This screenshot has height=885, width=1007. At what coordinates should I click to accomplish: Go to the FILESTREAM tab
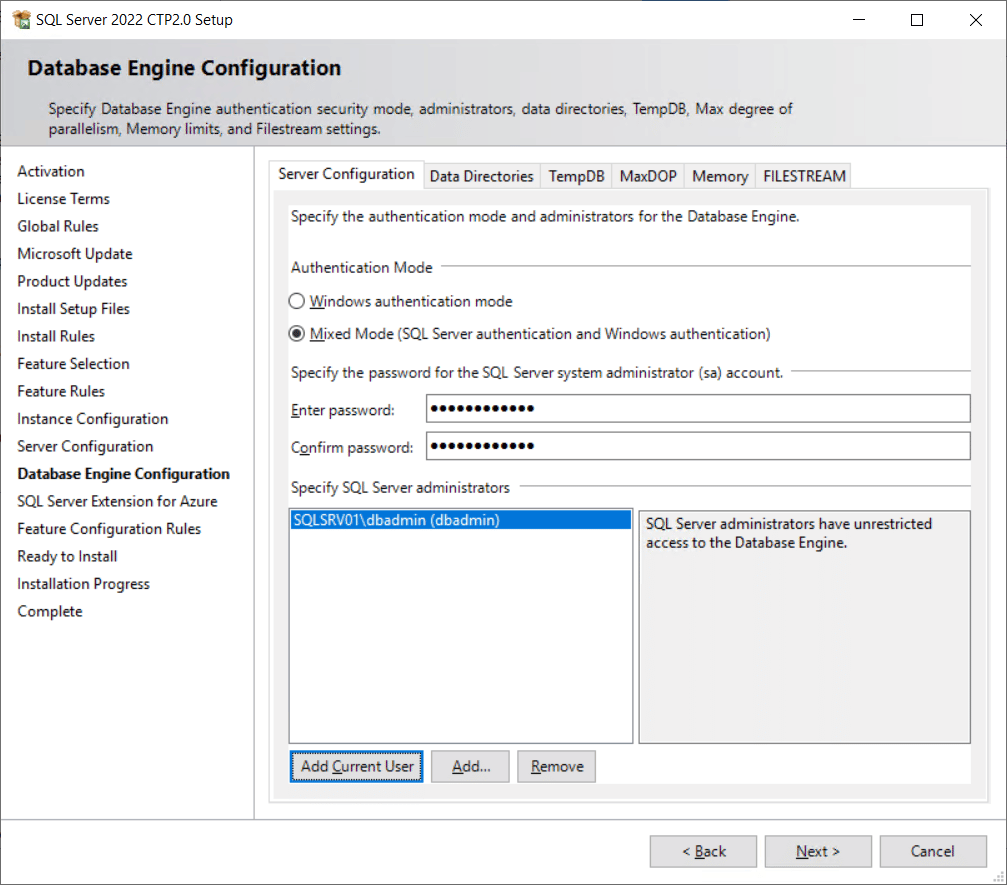coord(804,176)
